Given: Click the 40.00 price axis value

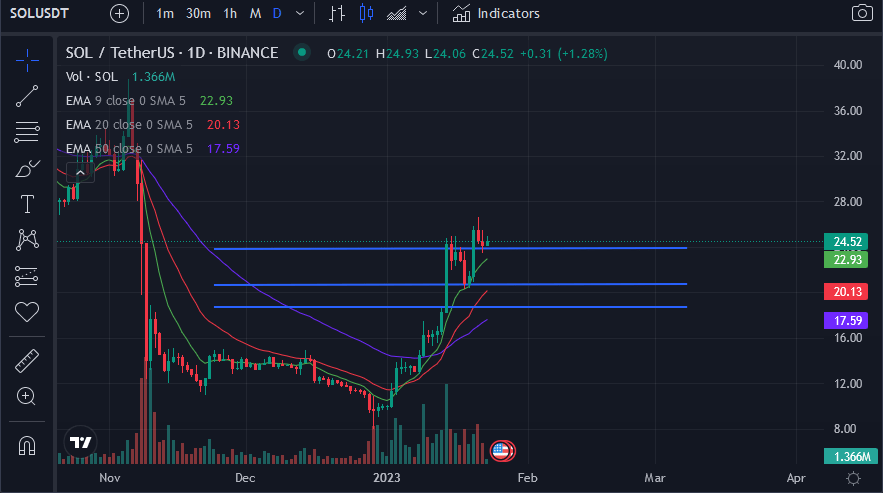Looking at the screenshot, I should point(848,65).
